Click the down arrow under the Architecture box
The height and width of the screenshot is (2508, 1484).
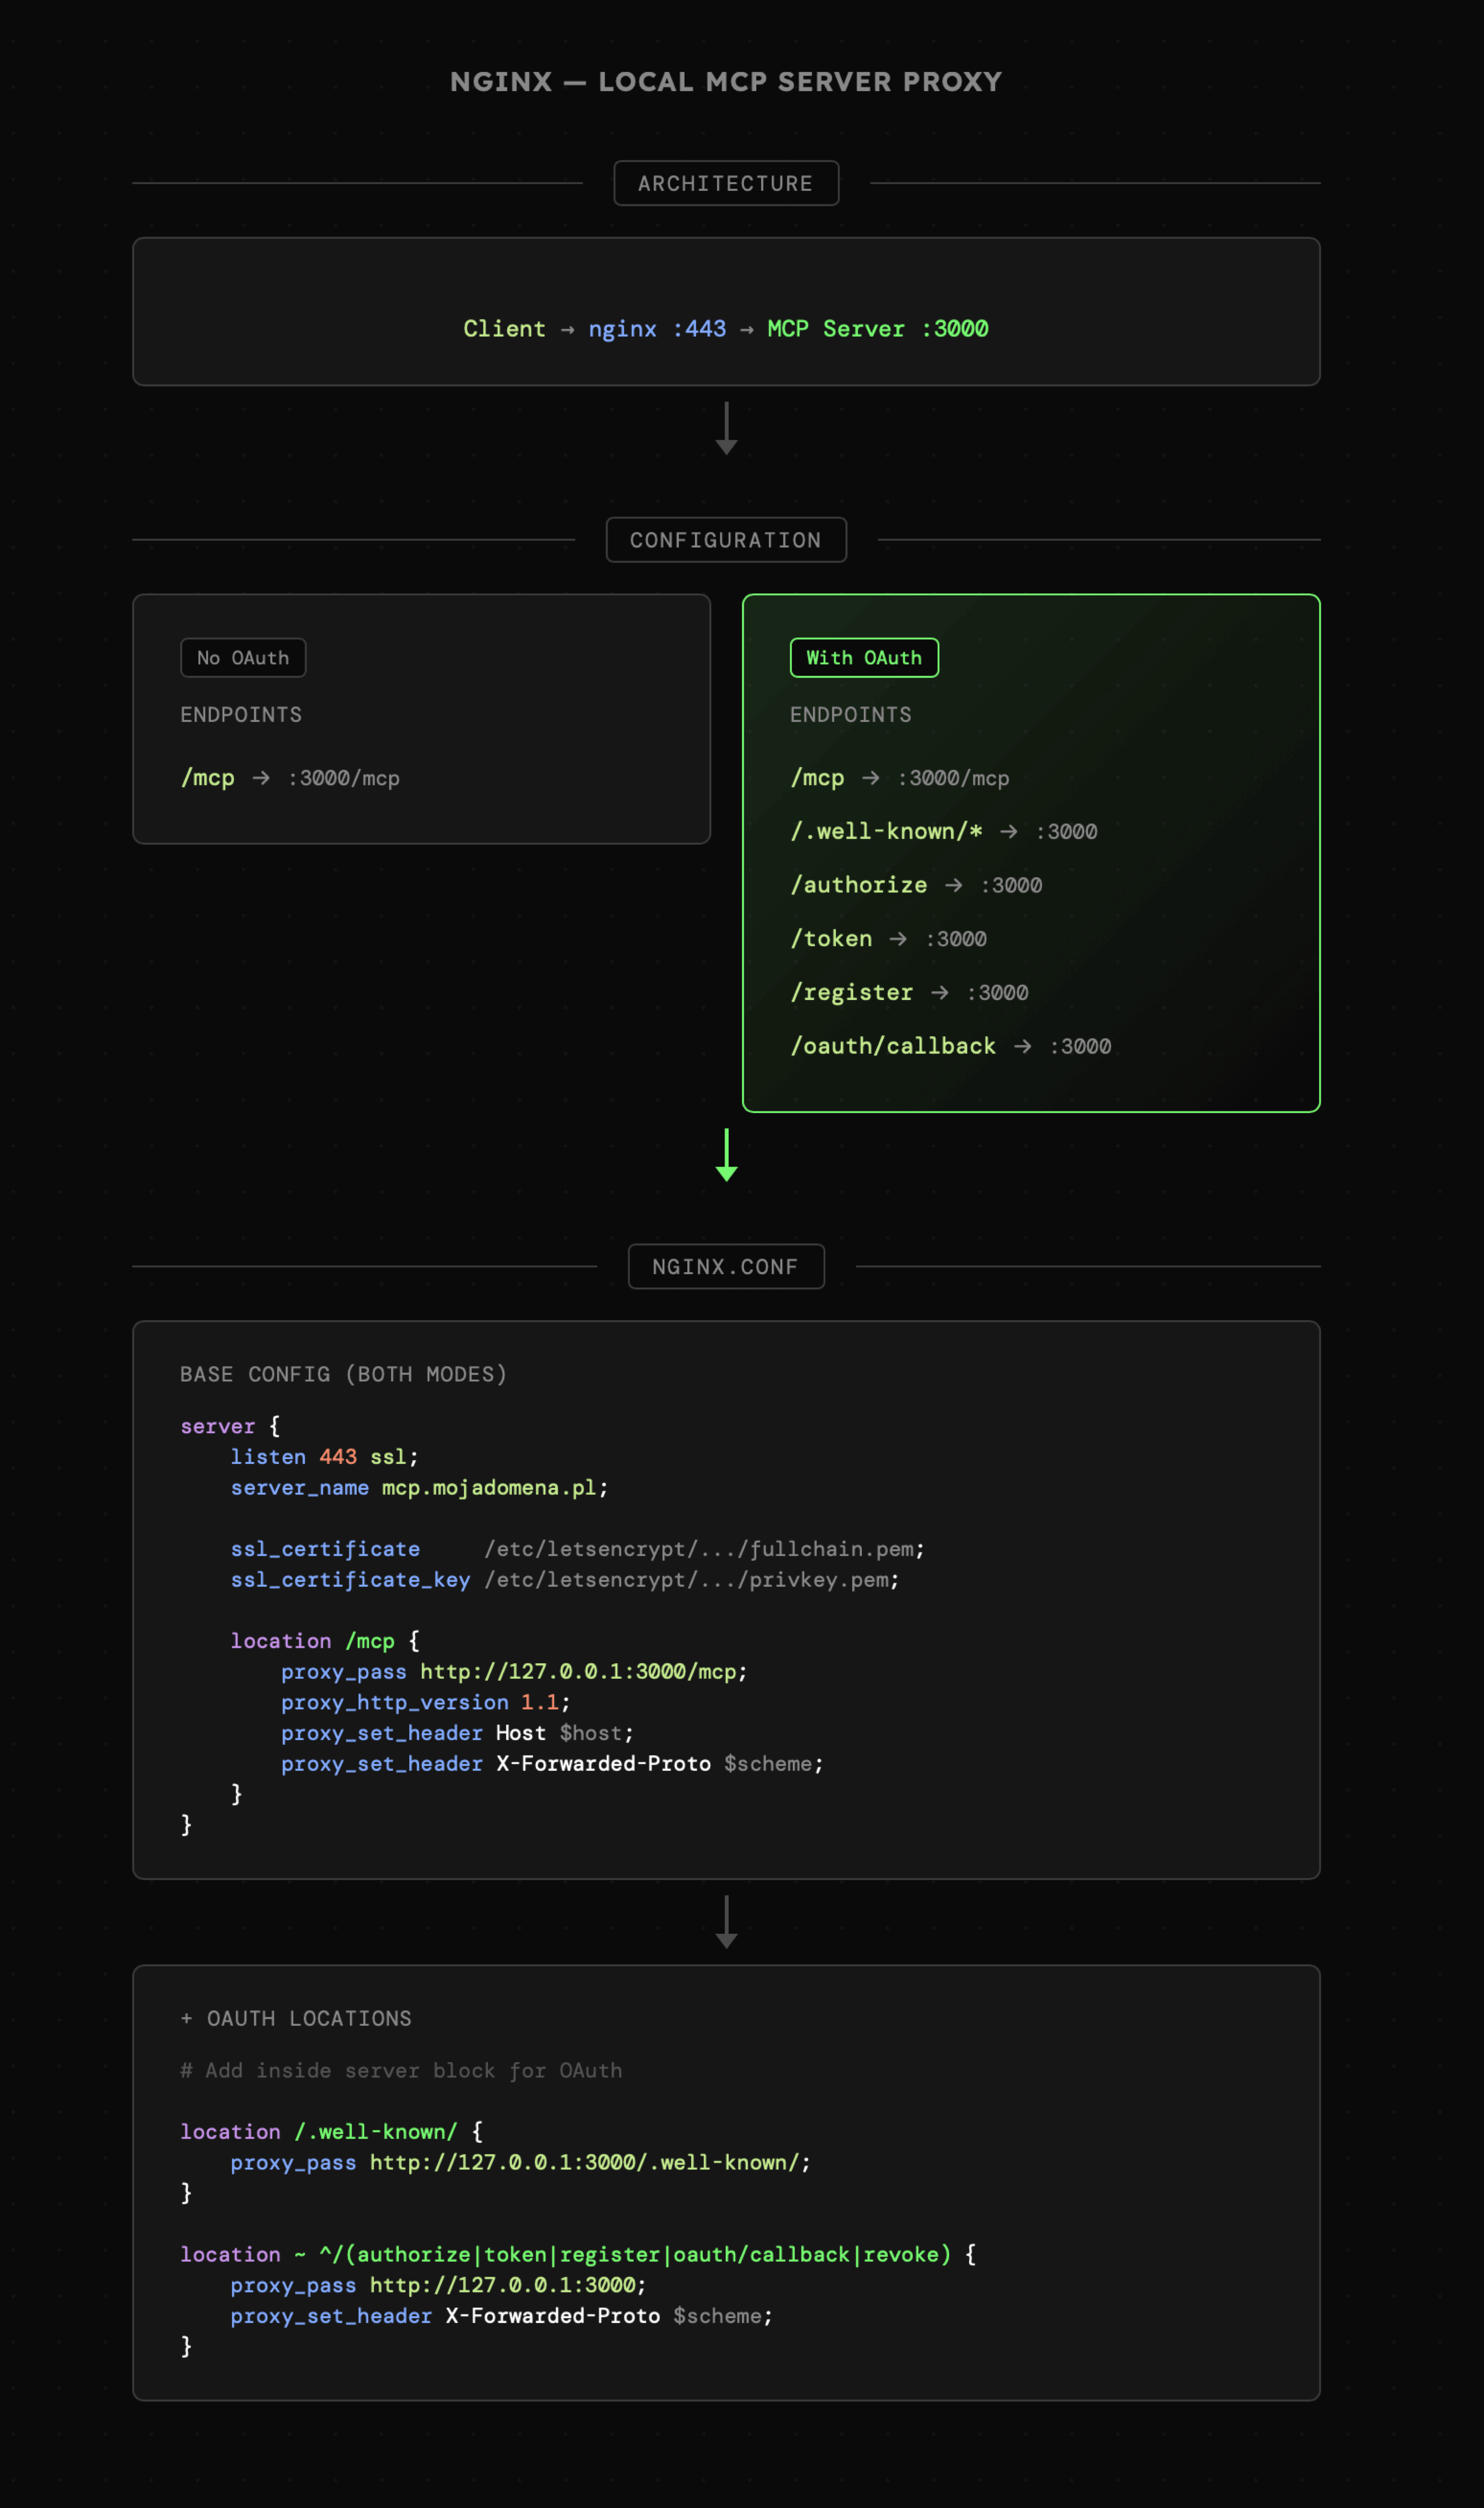pyautogui.click(x=726, y=429)
